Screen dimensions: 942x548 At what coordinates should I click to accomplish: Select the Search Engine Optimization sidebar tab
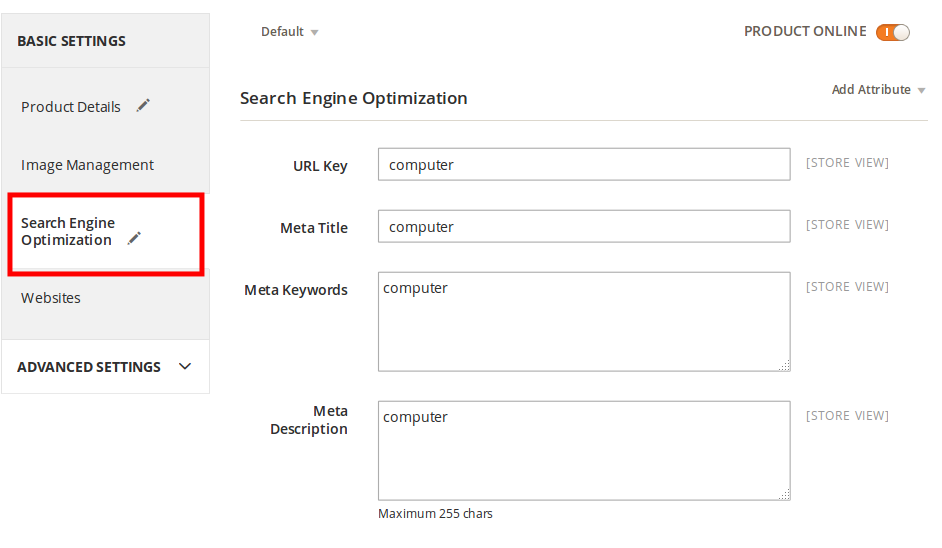coord(68,231)
